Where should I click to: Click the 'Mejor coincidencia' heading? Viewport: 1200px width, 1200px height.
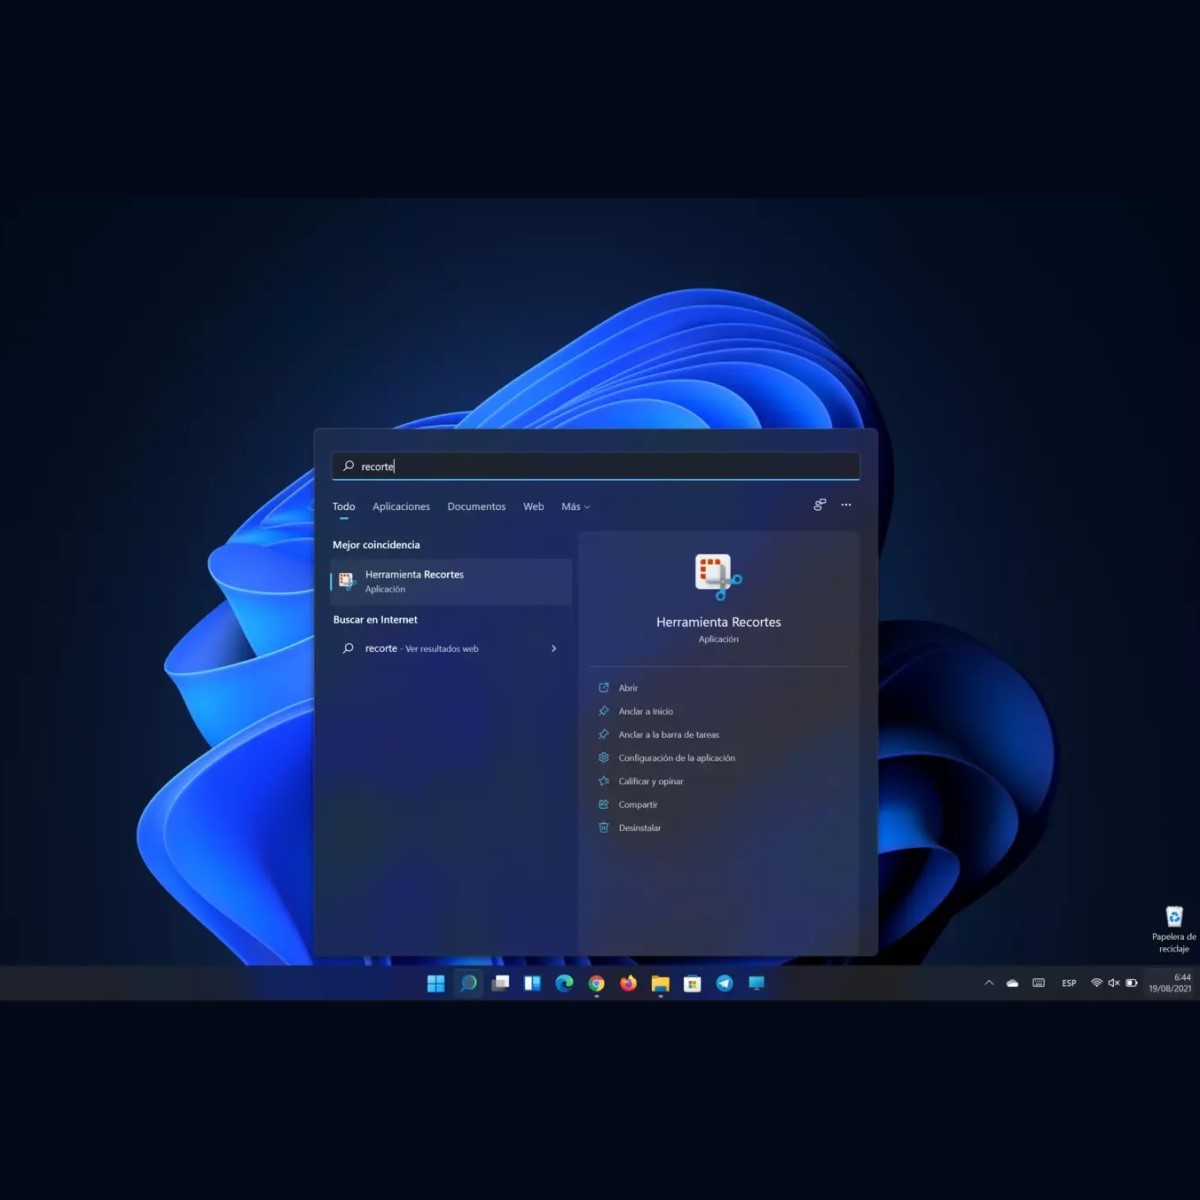376,545
